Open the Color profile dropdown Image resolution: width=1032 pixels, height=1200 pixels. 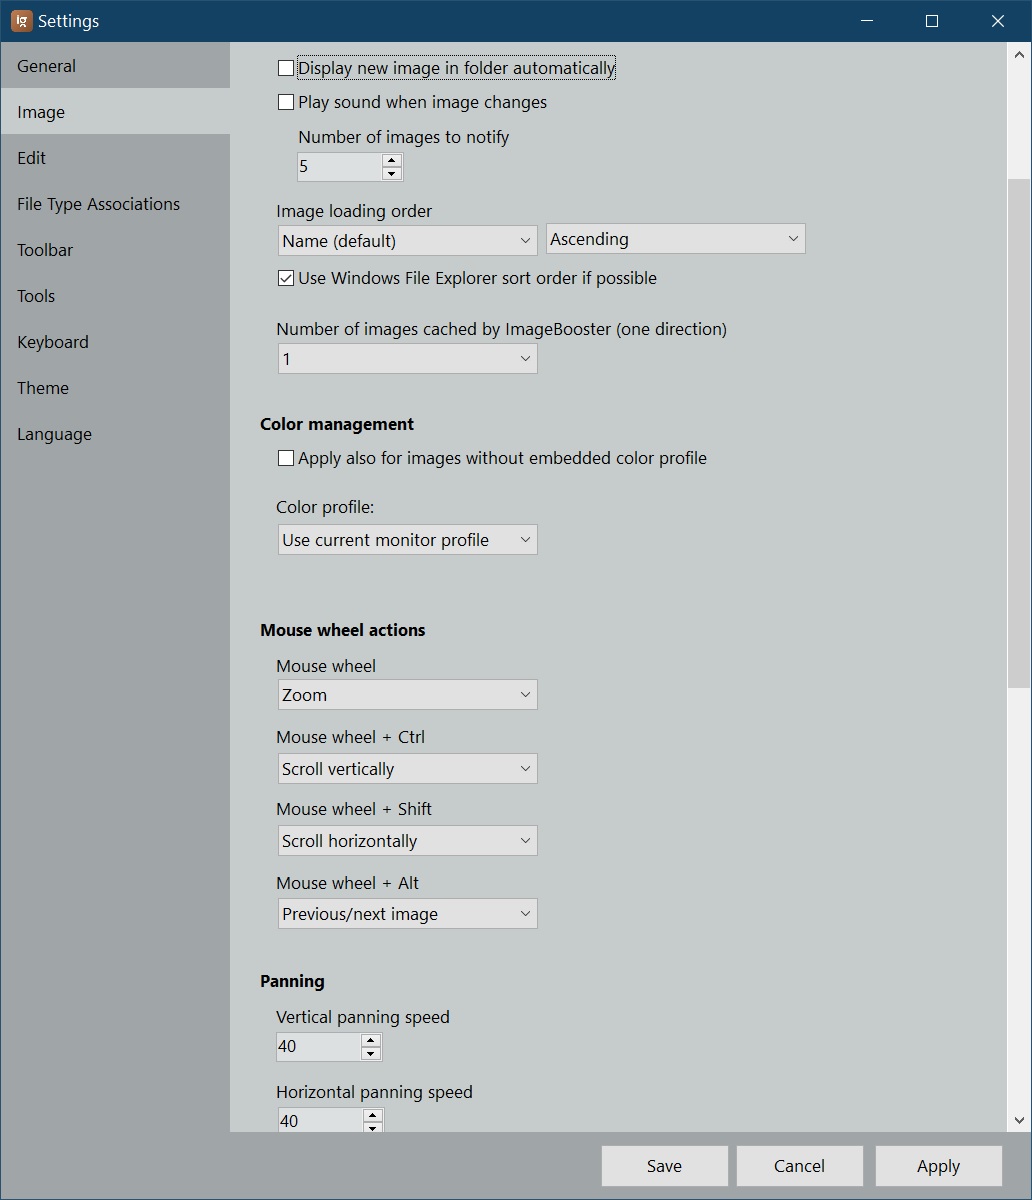tap(407, 540)
